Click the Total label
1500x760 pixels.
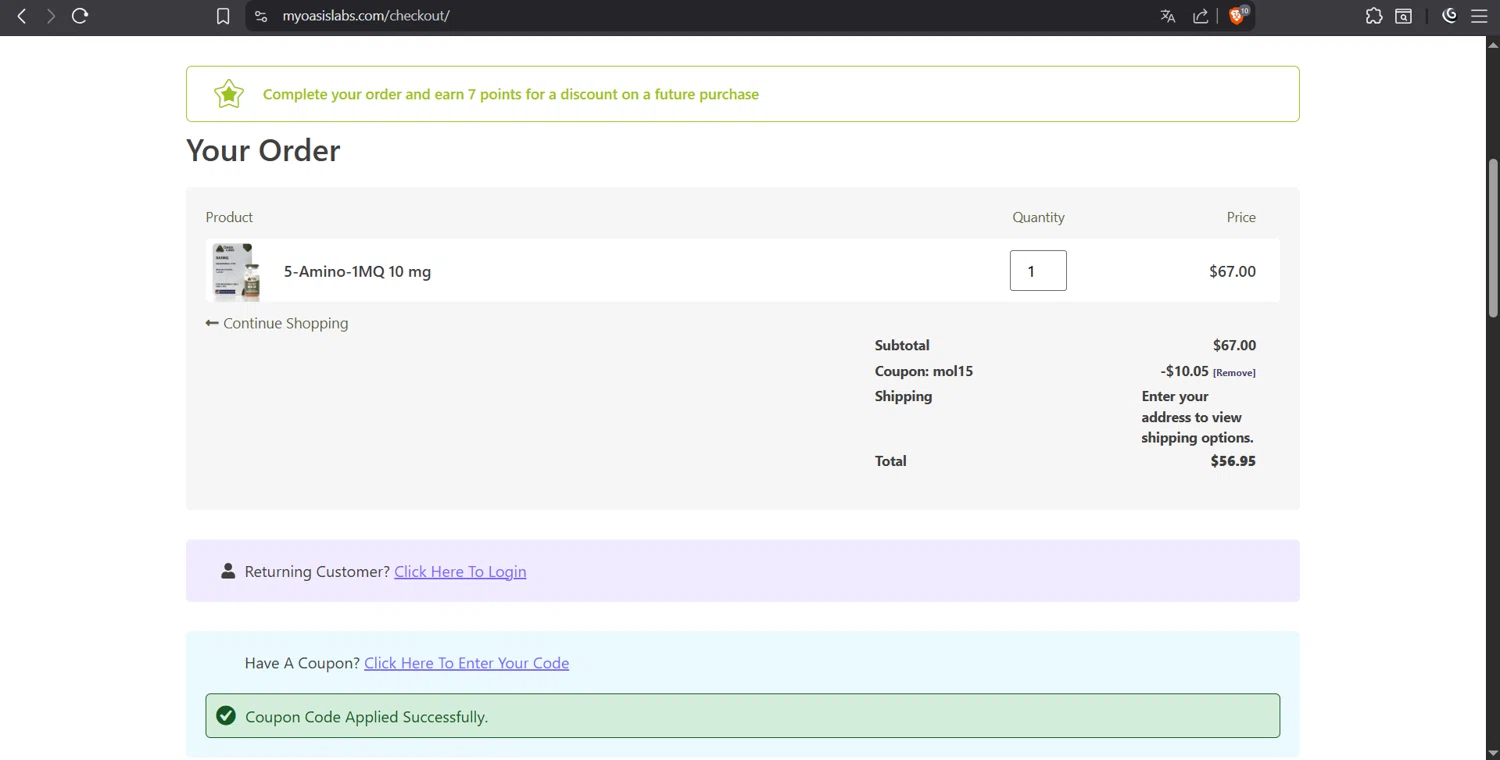coord(890,461)
